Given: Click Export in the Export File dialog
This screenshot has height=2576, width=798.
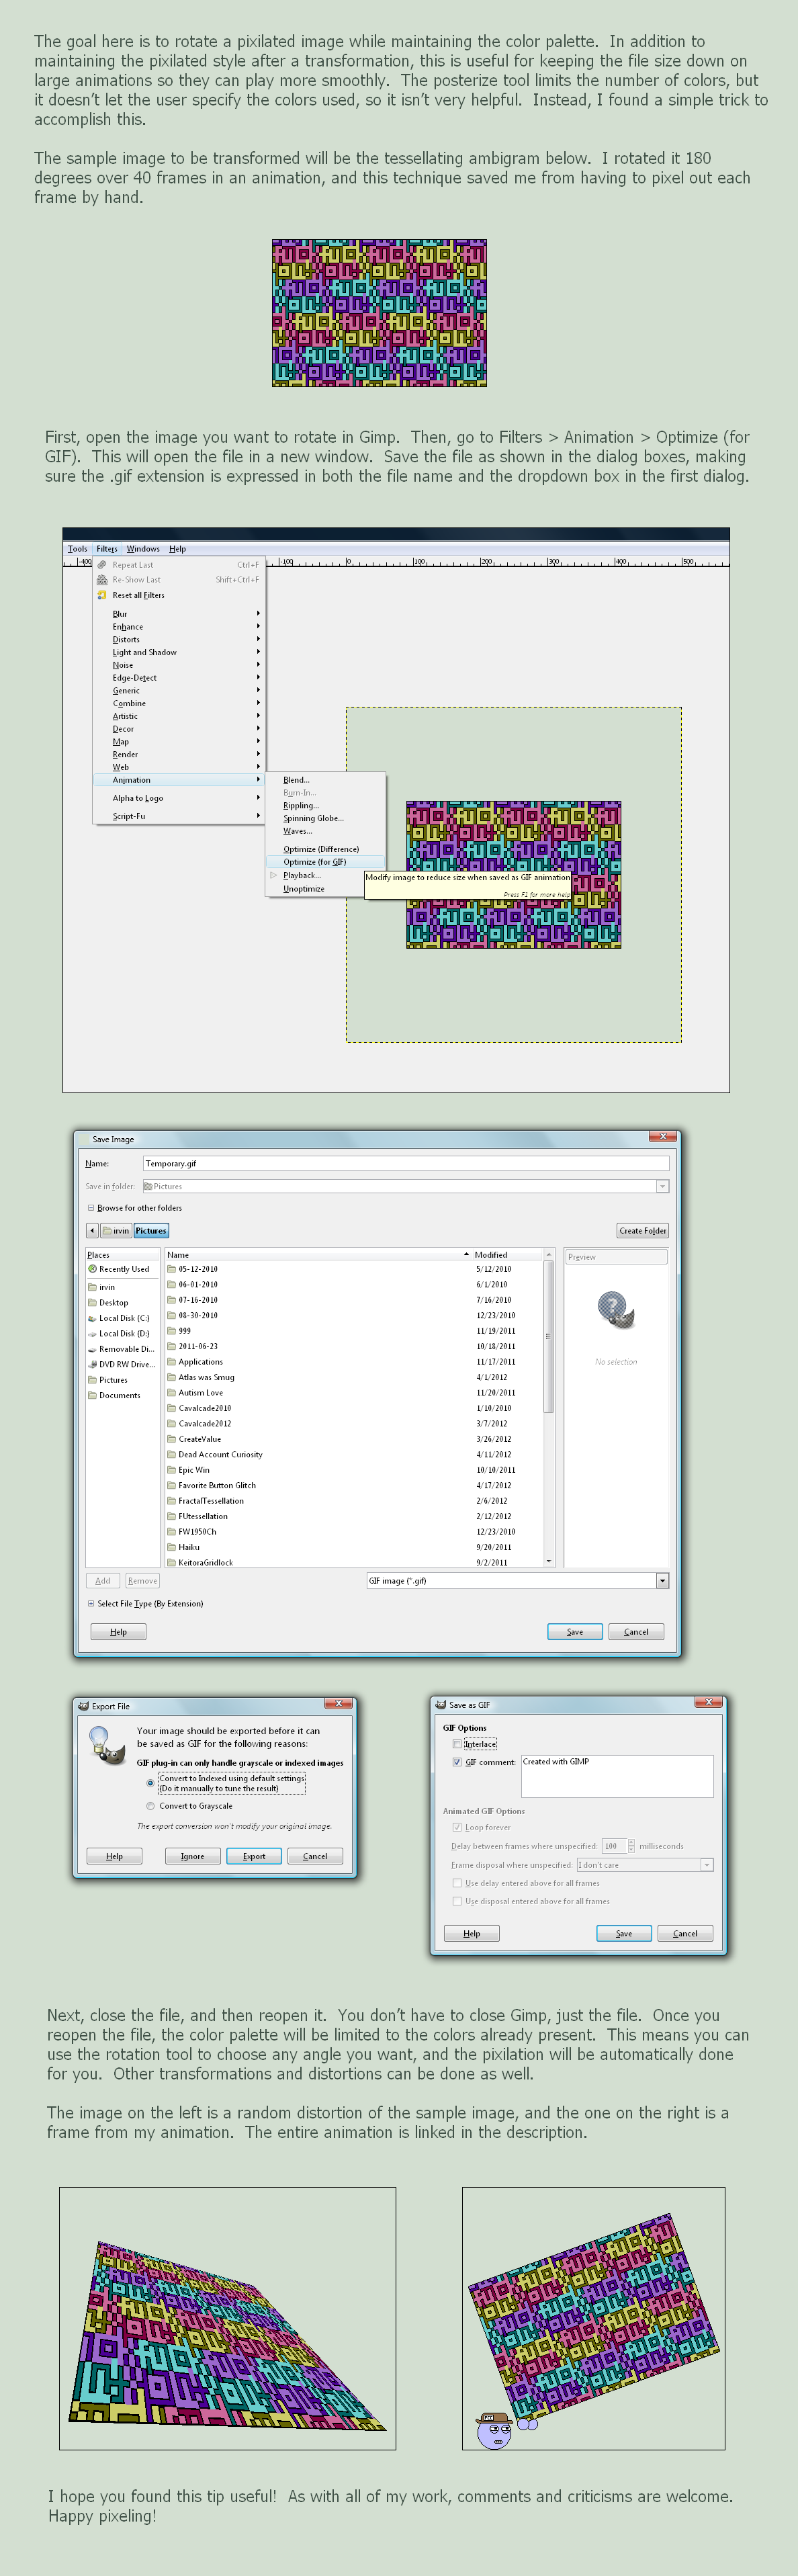Looking at the screenshot, I should click(254, 1856).
